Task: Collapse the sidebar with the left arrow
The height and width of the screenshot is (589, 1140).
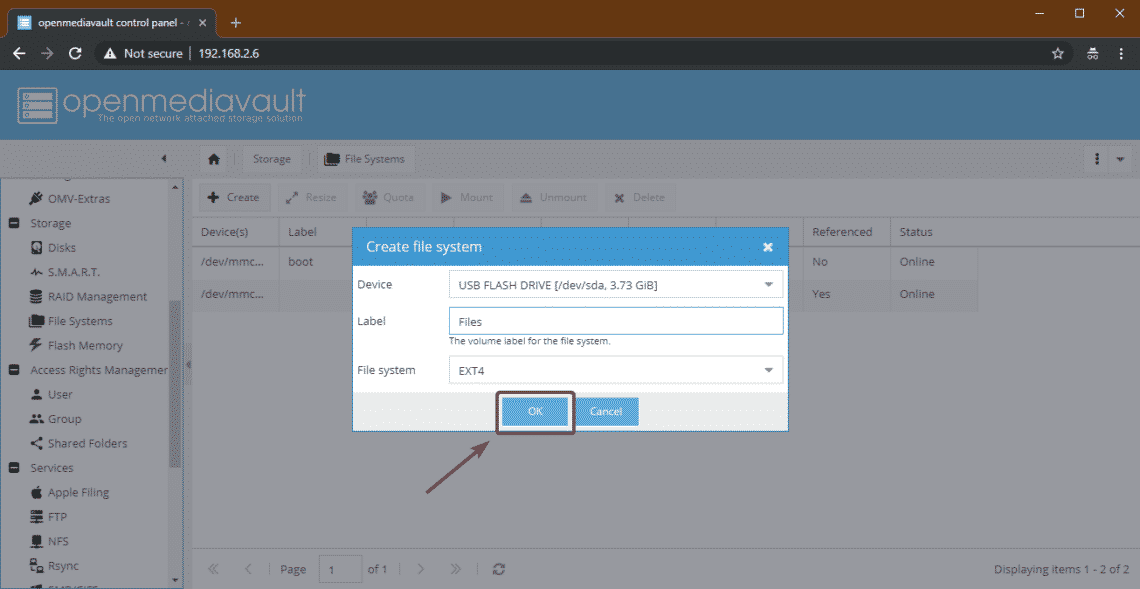Action: coord(164,158)
